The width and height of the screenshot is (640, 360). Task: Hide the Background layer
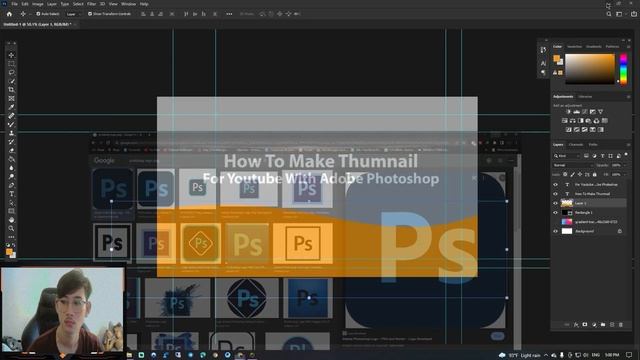click(556, 231)
